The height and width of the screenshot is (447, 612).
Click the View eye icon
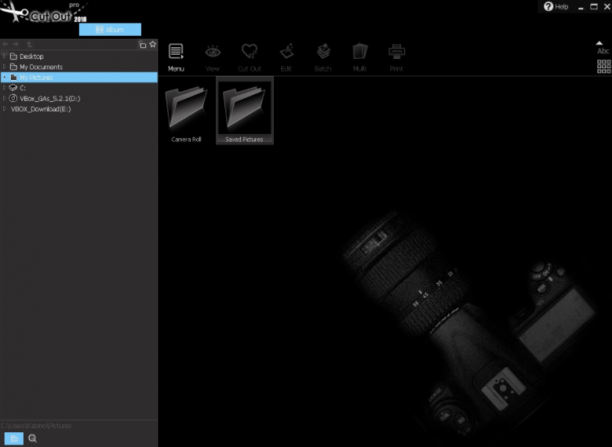coord(213,57)
